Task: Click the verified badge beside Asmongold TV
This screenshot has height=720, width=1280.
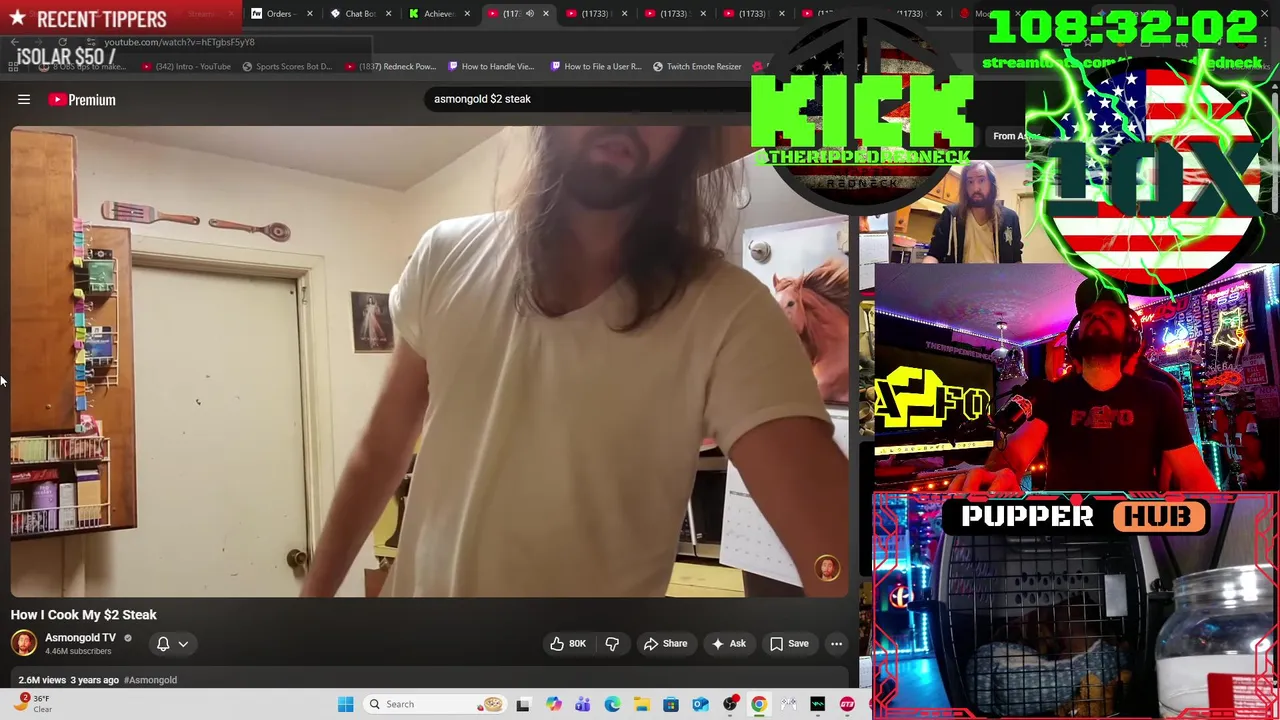Action: 127,638
